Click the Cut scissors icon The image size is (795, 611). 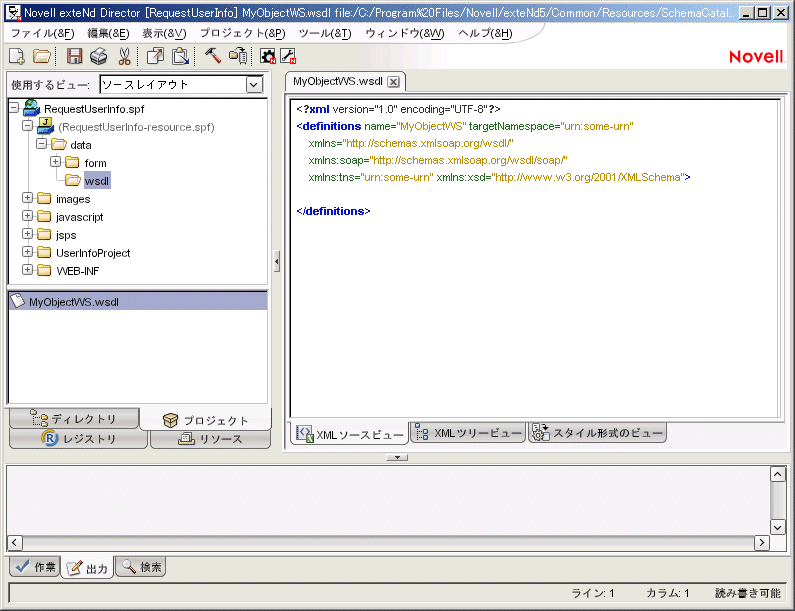(124, 56)
